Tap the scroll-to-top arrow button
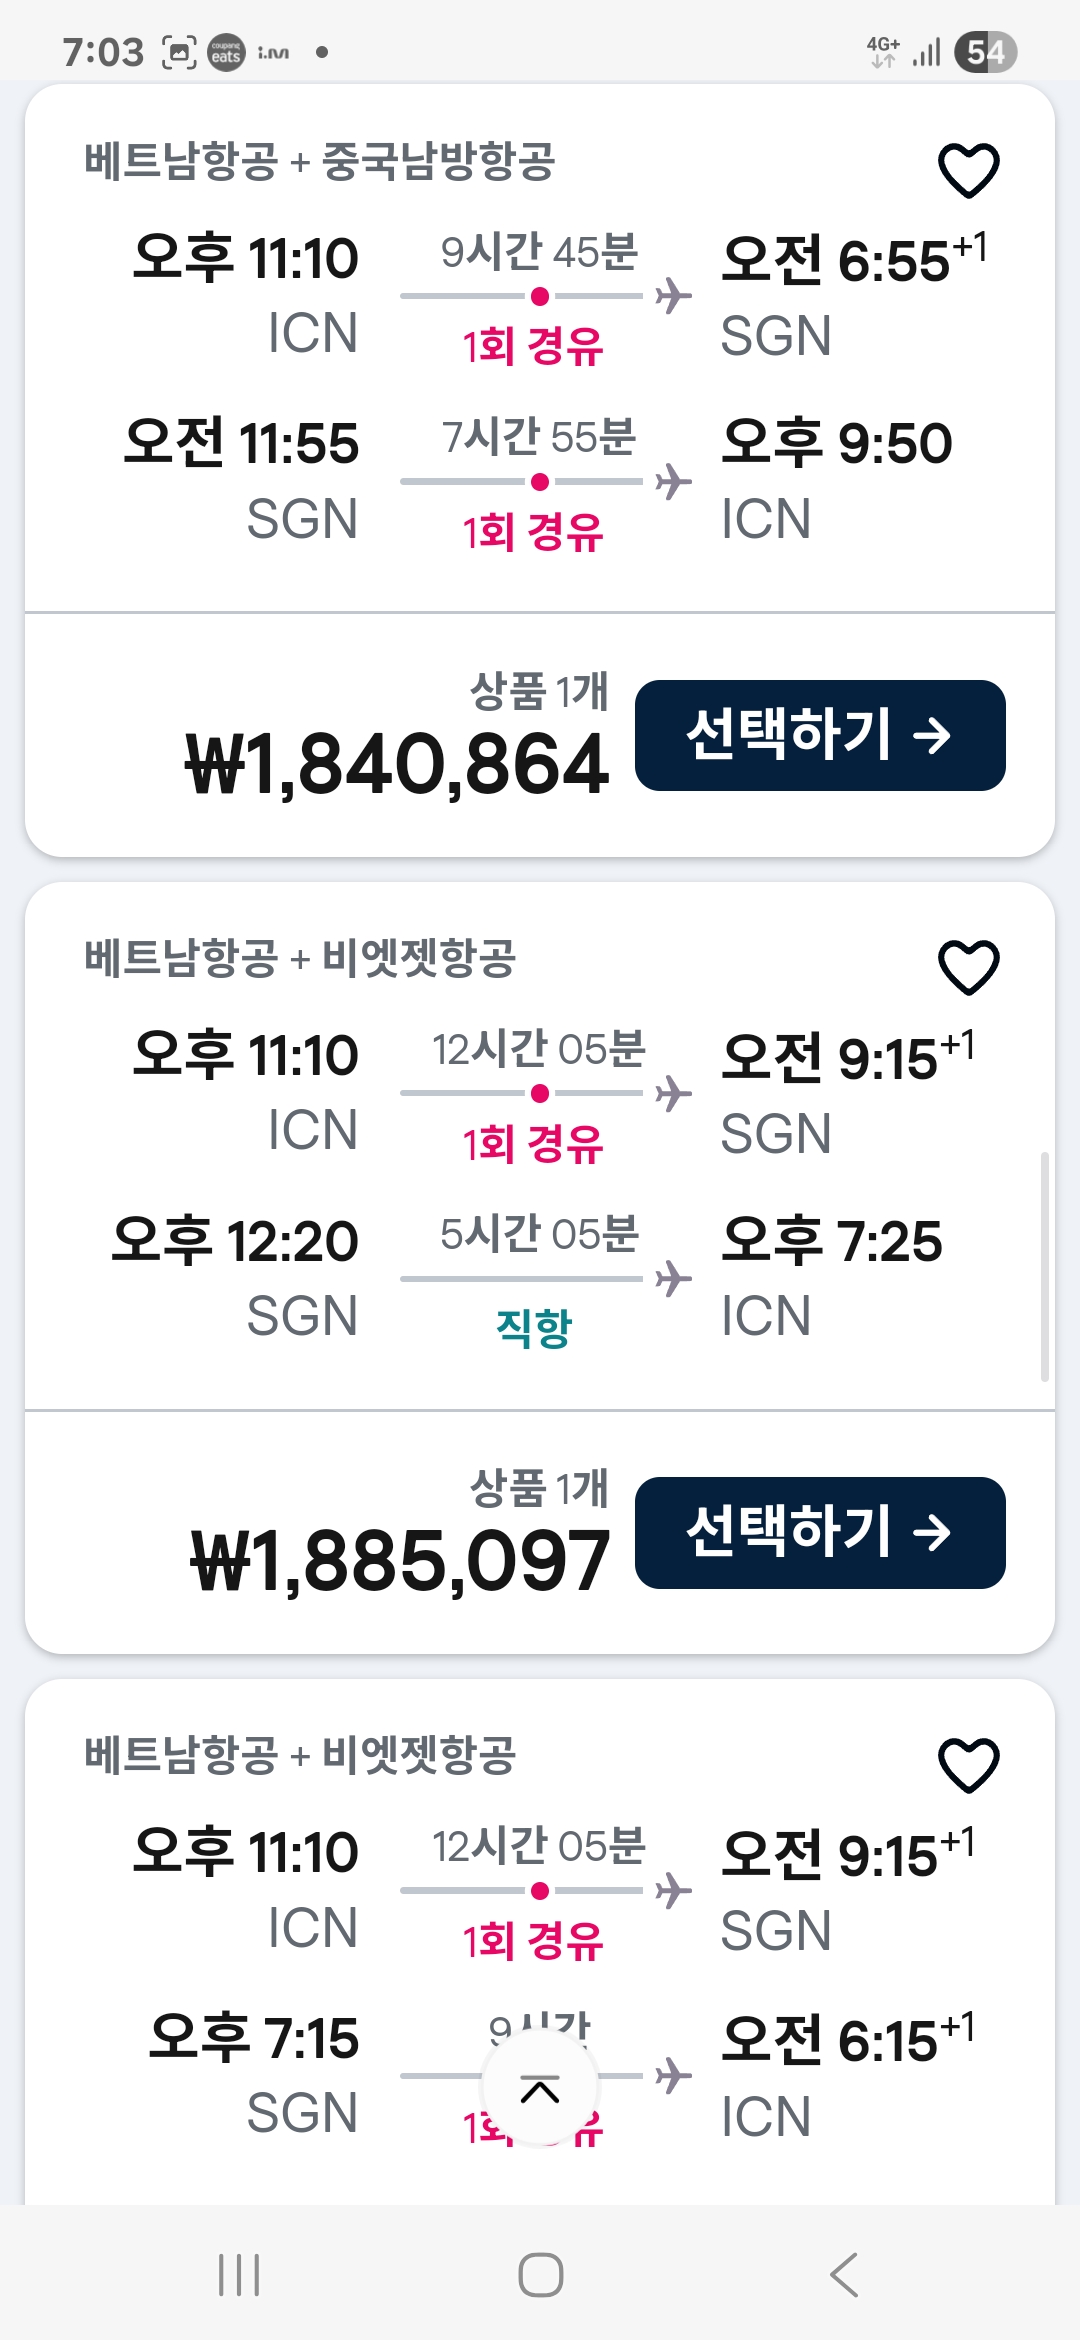Screen dimensions: 1080x2340 (x=540, y=2089)
